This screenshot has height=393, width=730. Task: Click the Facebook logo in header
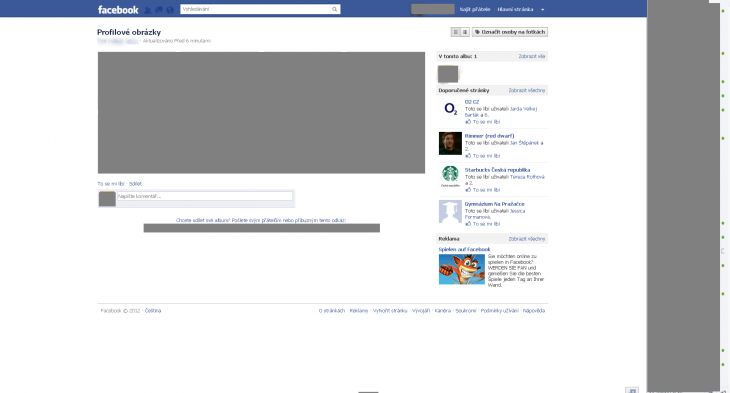(x=118, y=9)
